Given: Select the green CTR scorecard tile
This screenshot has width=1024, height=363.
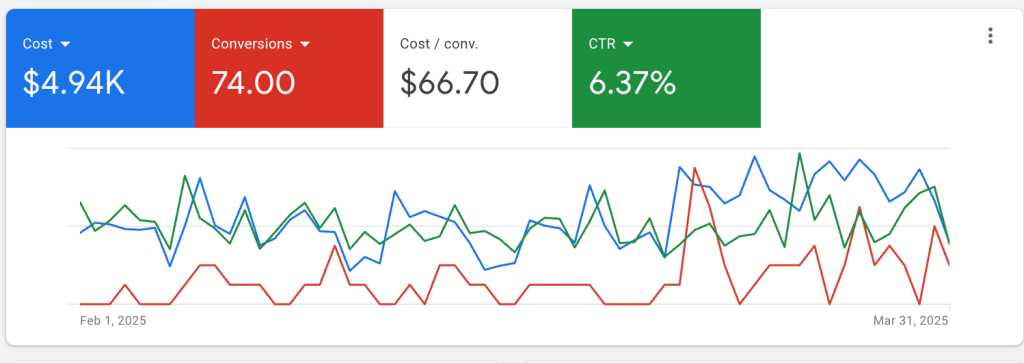Looking at the screenshot, I should [x=666, y=68].
